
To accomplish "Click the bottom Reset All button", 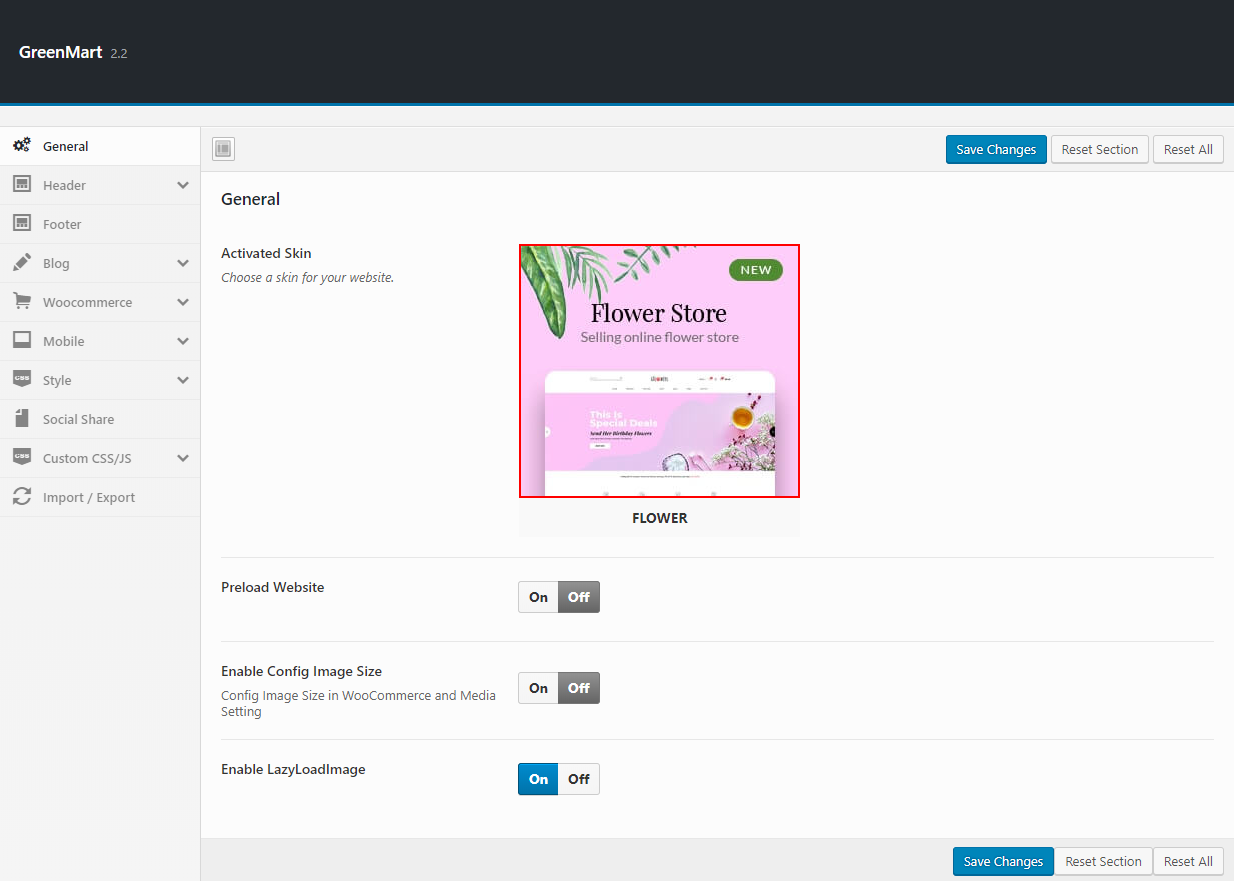I will tap(1188, 861).
